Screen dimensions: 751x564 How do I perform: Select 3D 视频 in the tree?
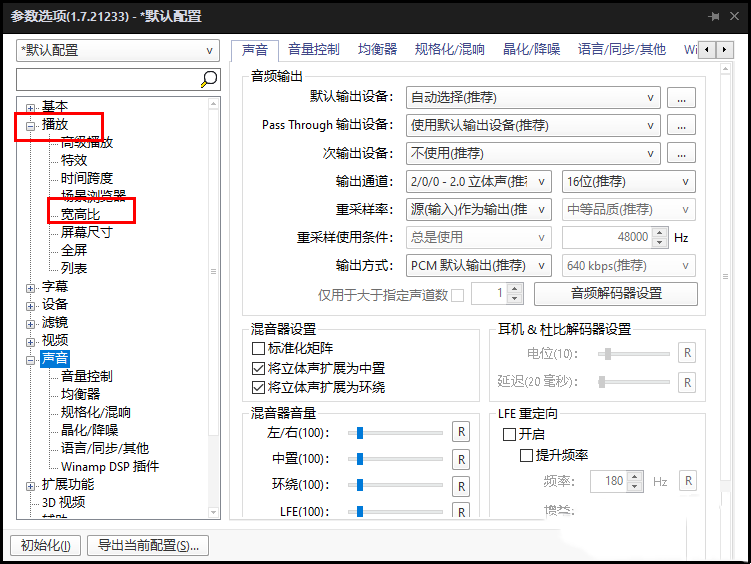63,502
